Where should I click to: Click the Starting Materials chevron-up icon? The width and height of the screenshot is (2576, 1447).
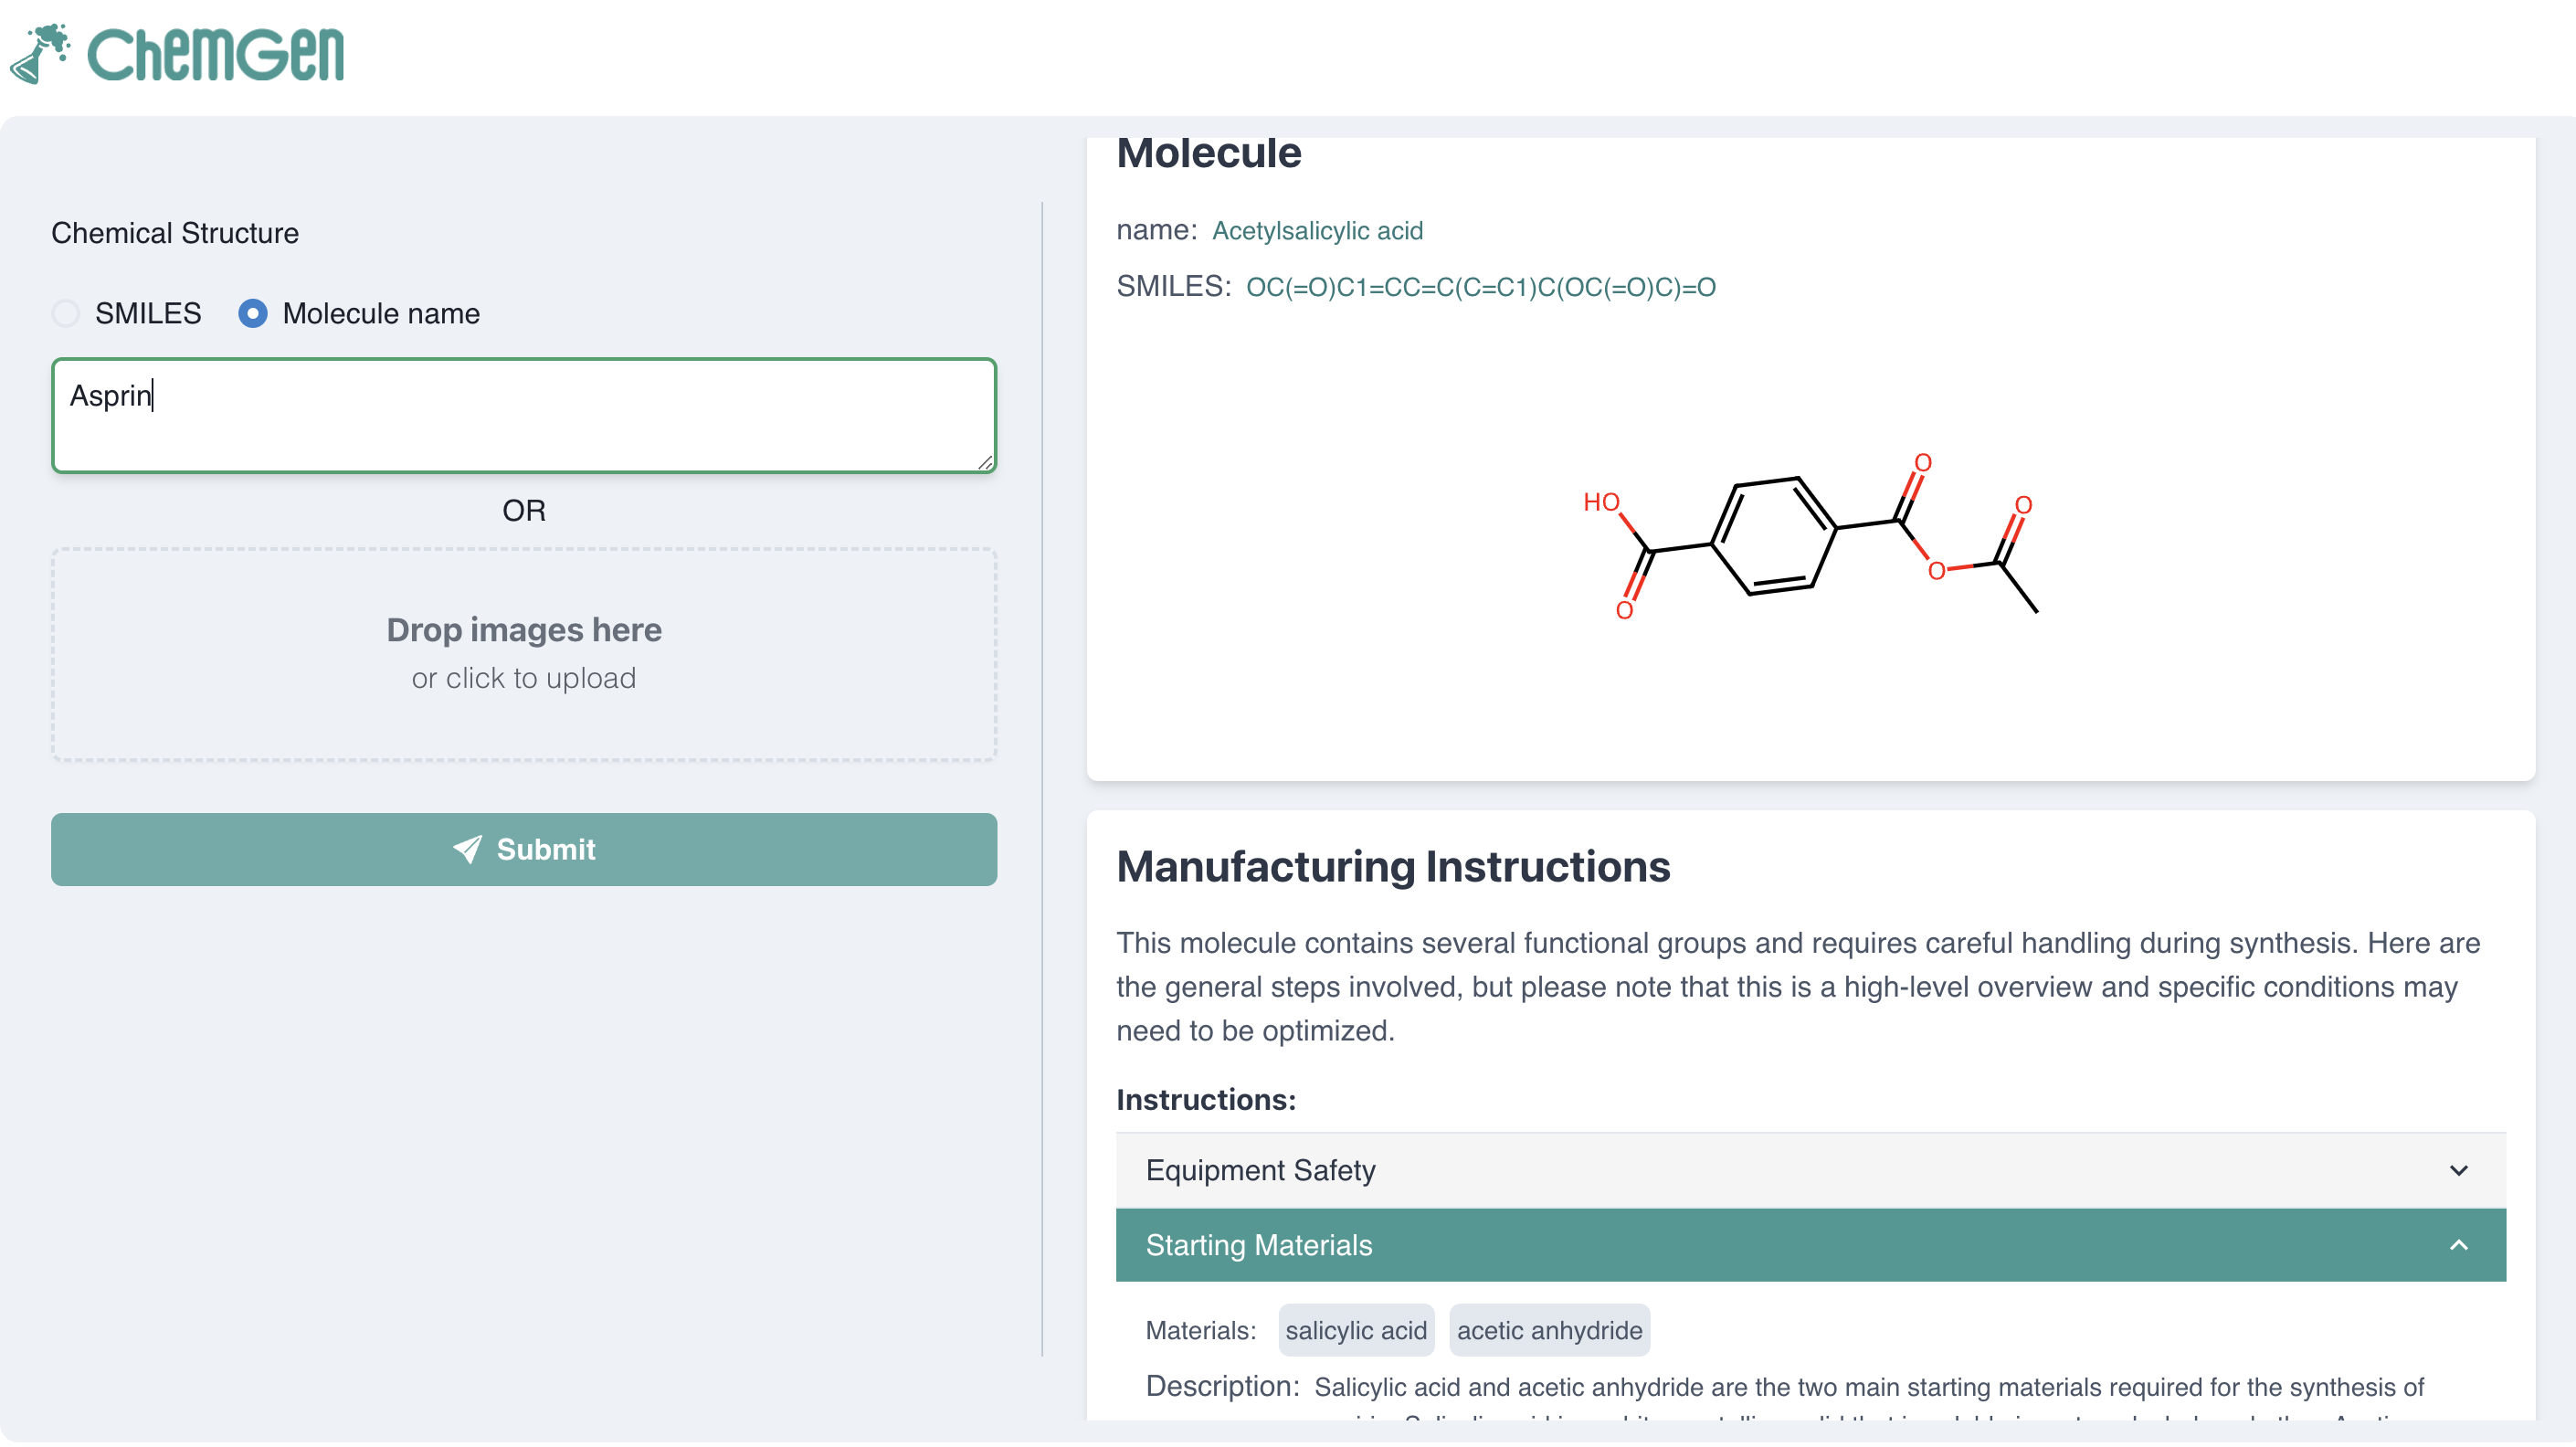(x=2458, y=1245)
